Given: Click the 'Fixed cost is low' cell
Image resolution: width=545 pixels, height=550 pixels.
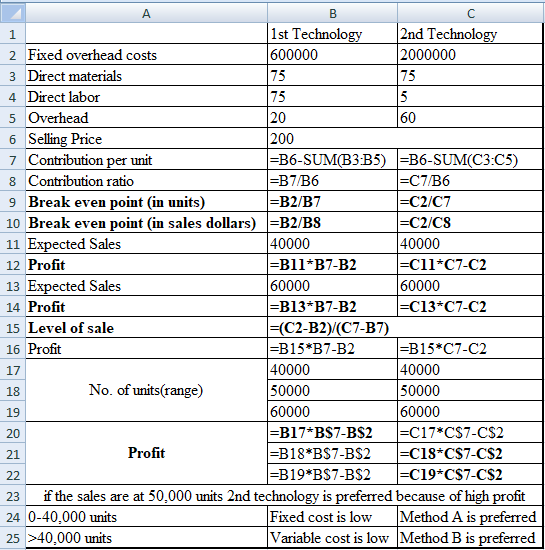Looking at the screenshot, I should [x=332, y=517].
